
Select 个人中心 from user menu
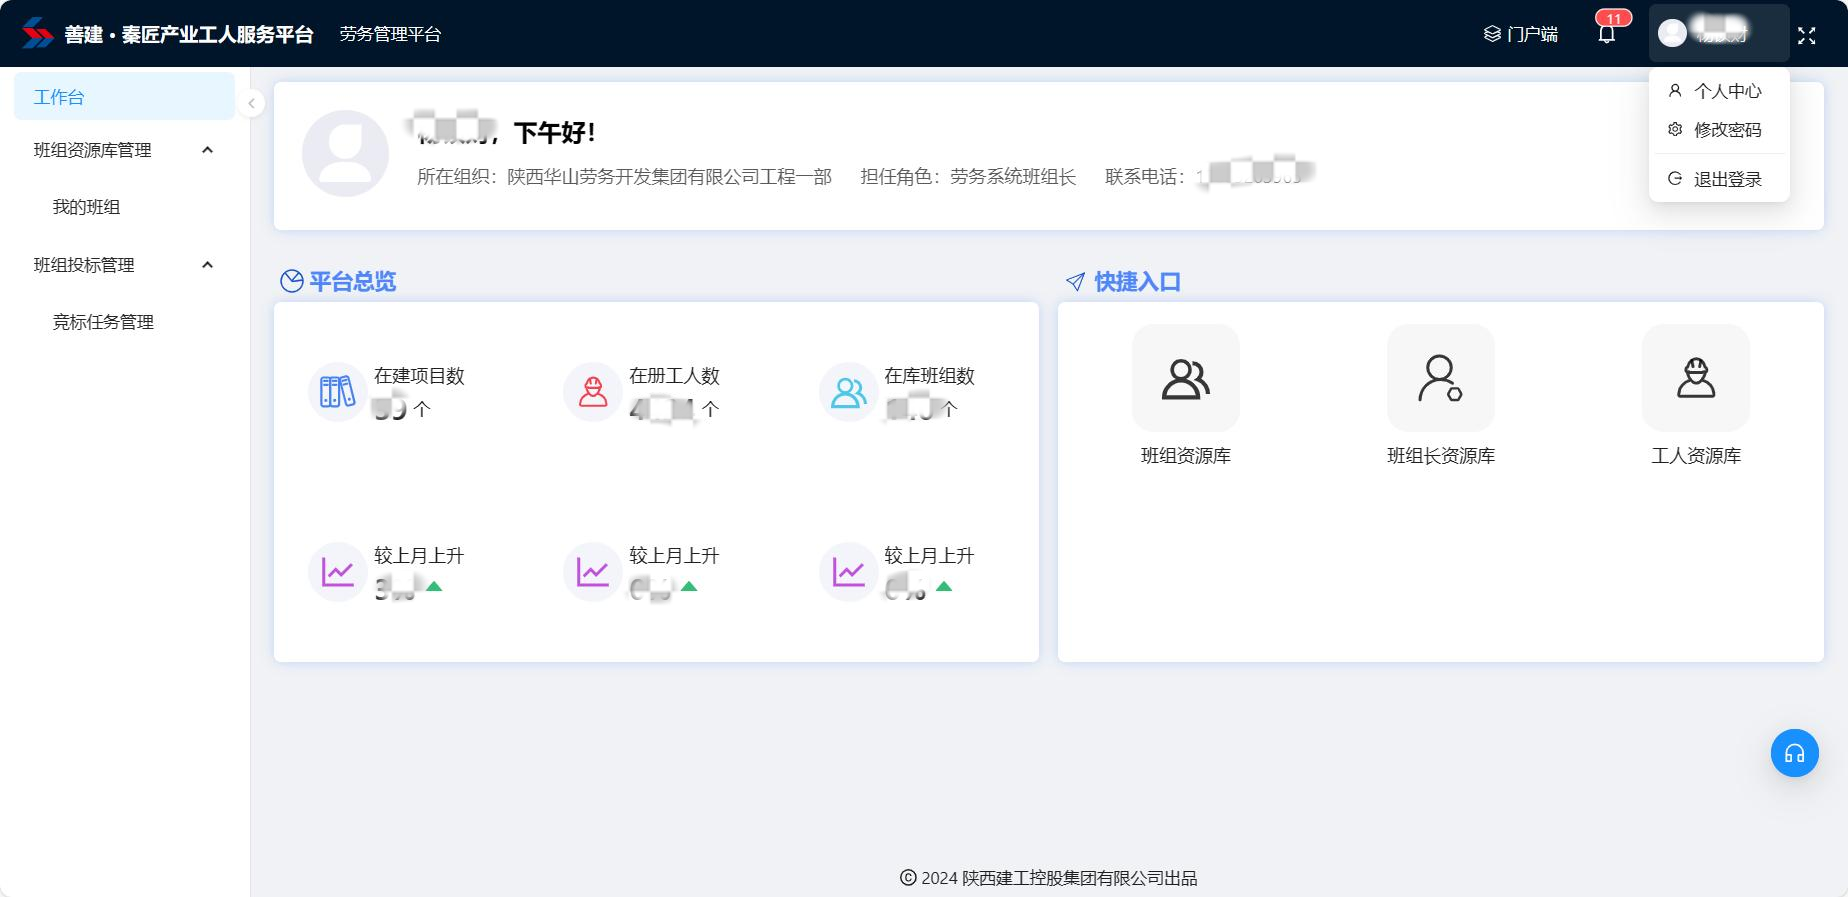[1727, 91]
